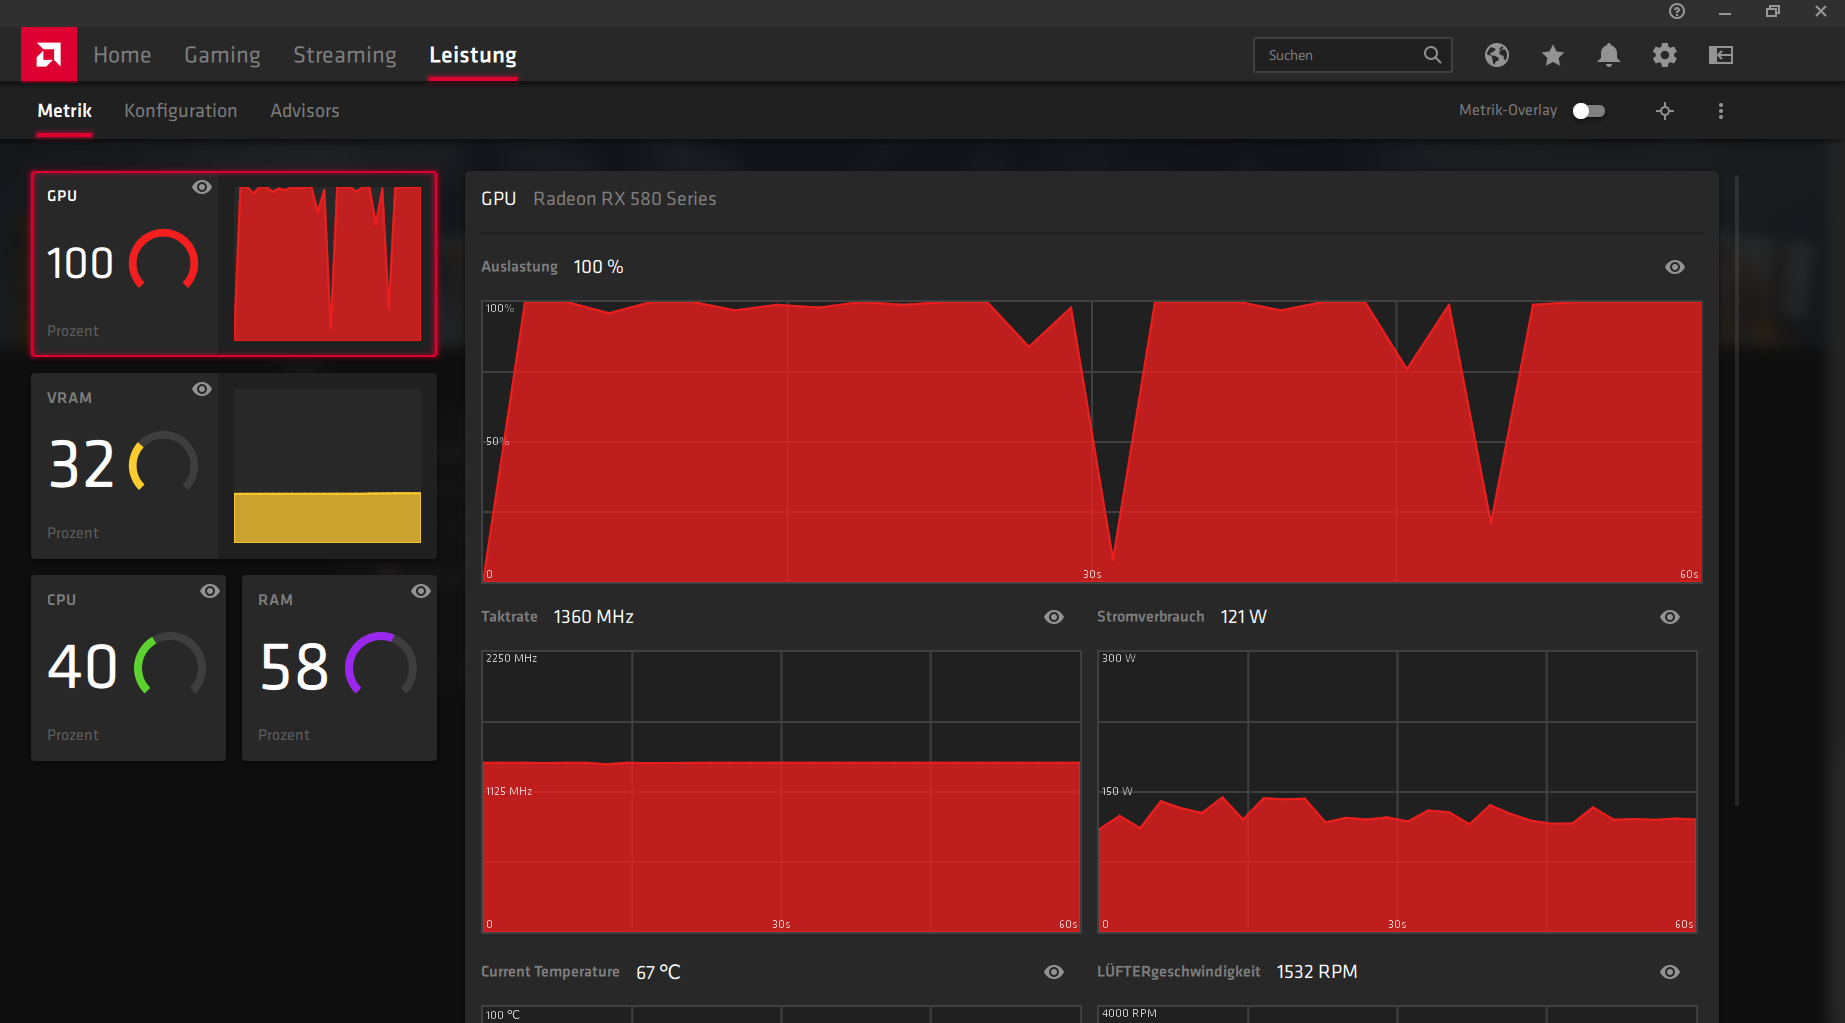Toggle eye icon for Taktrate metric
Screen dimensions: 1845x1023
tap(1054, 617)
